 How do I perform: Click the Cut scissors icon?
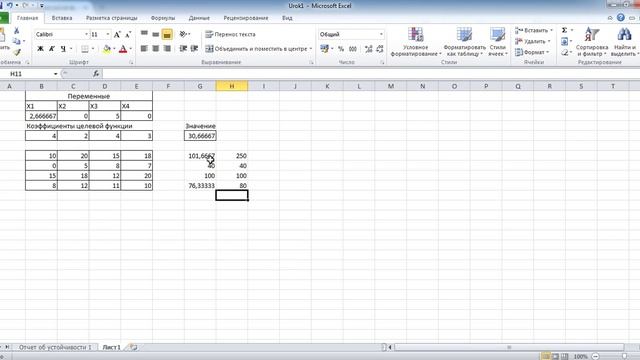16,31
